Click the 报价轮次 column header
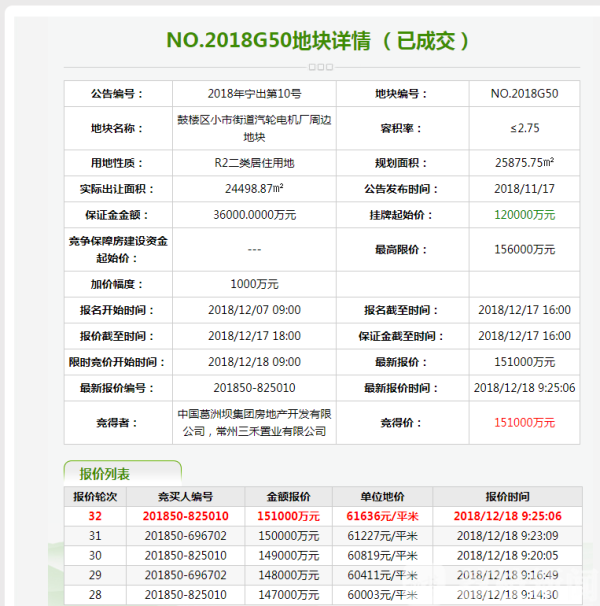This screenshot has height=606, width=600. [95, 496]
